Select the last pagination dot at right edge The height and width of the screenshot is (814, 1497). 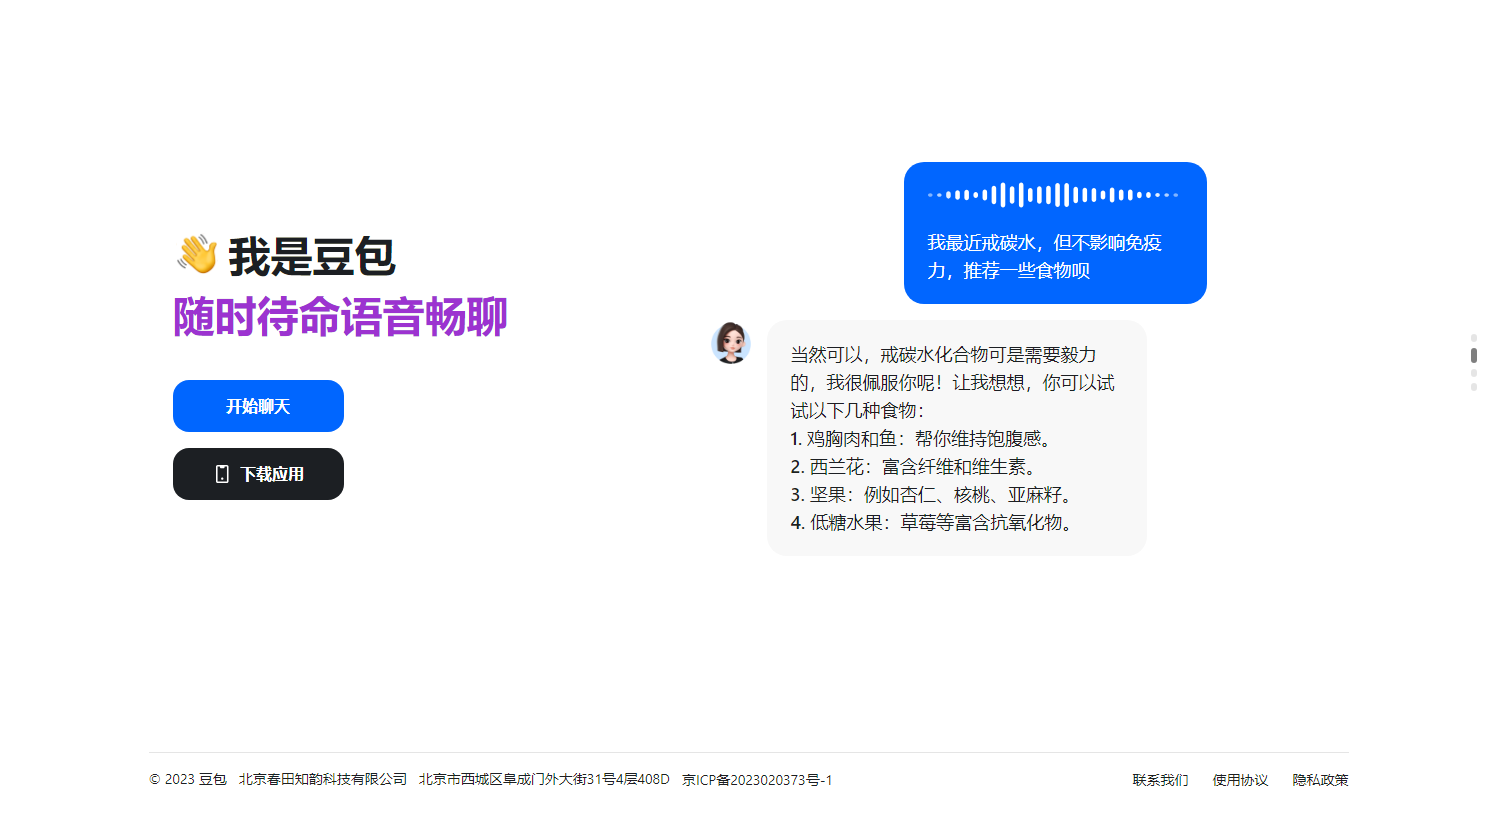[1474, 387]
